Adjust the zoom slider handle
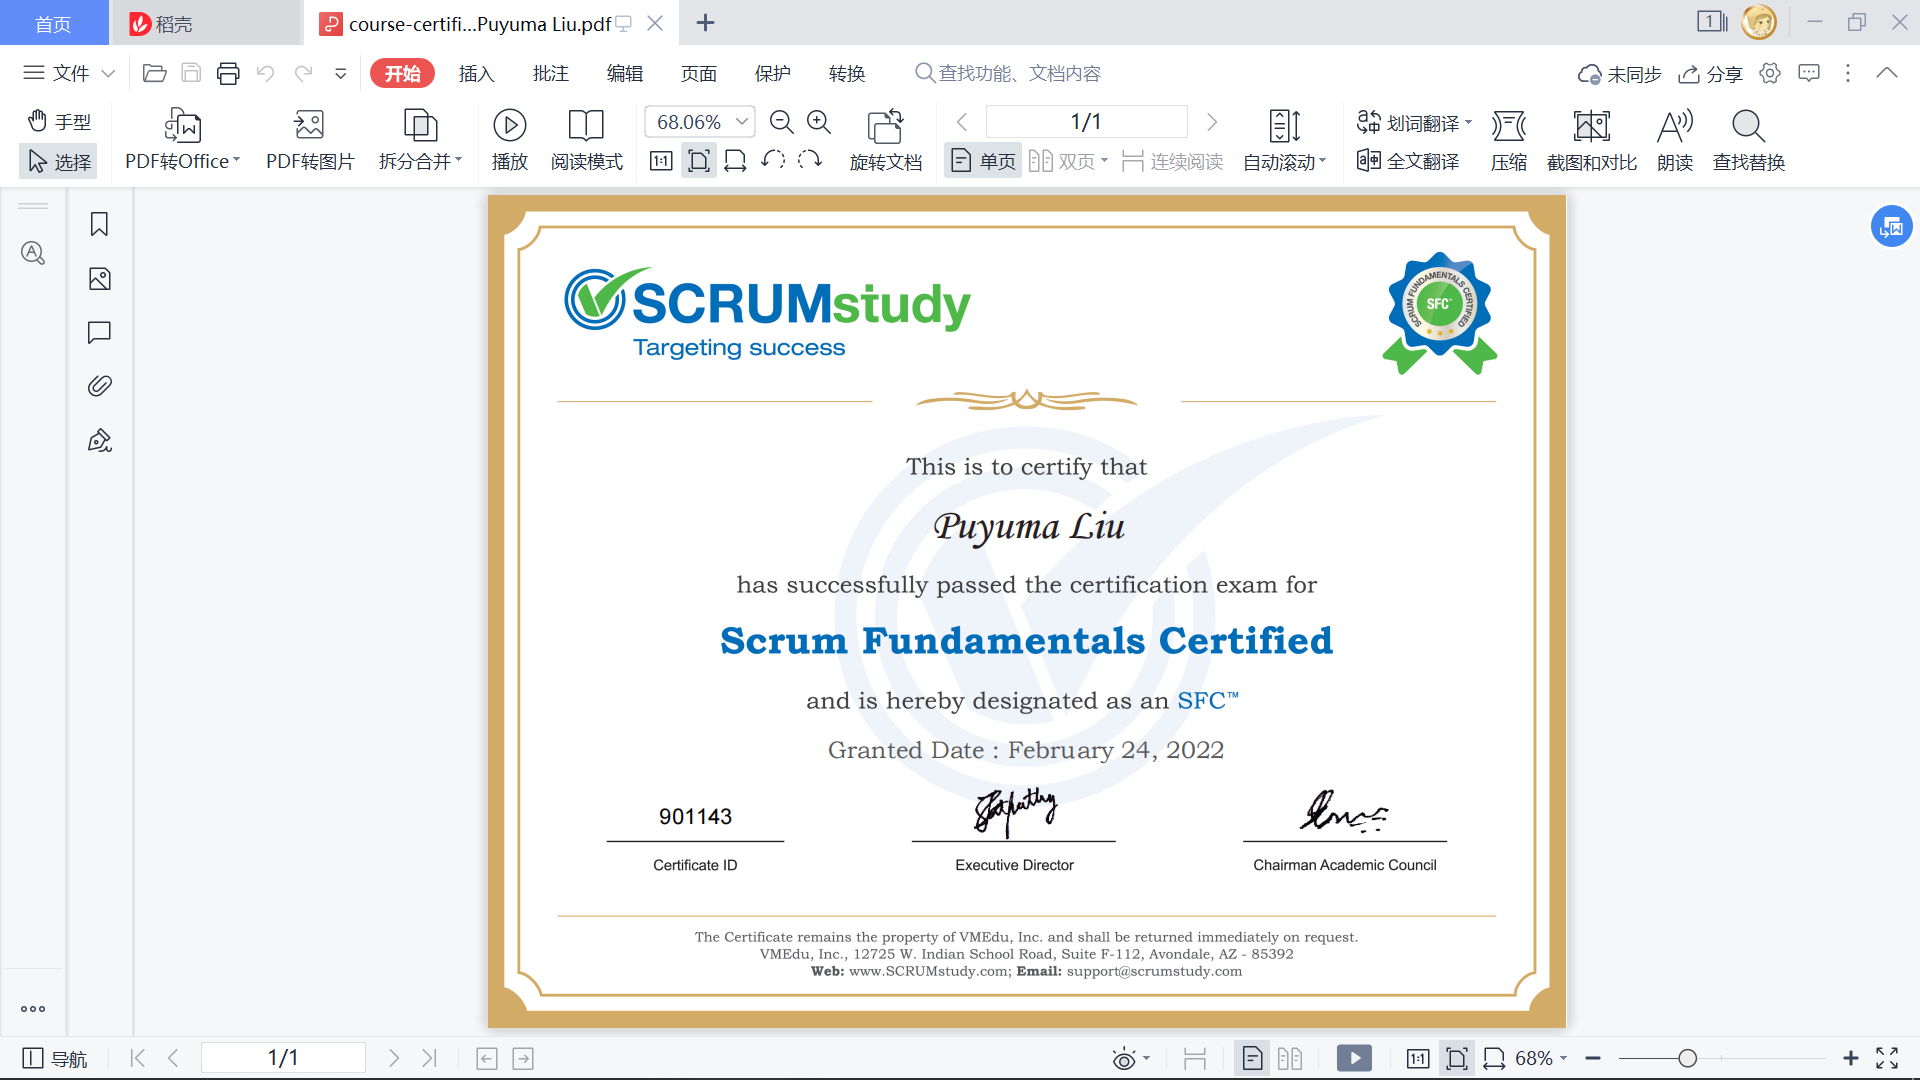This screenshot has width=1920, height=1080. (1688, 1058)
